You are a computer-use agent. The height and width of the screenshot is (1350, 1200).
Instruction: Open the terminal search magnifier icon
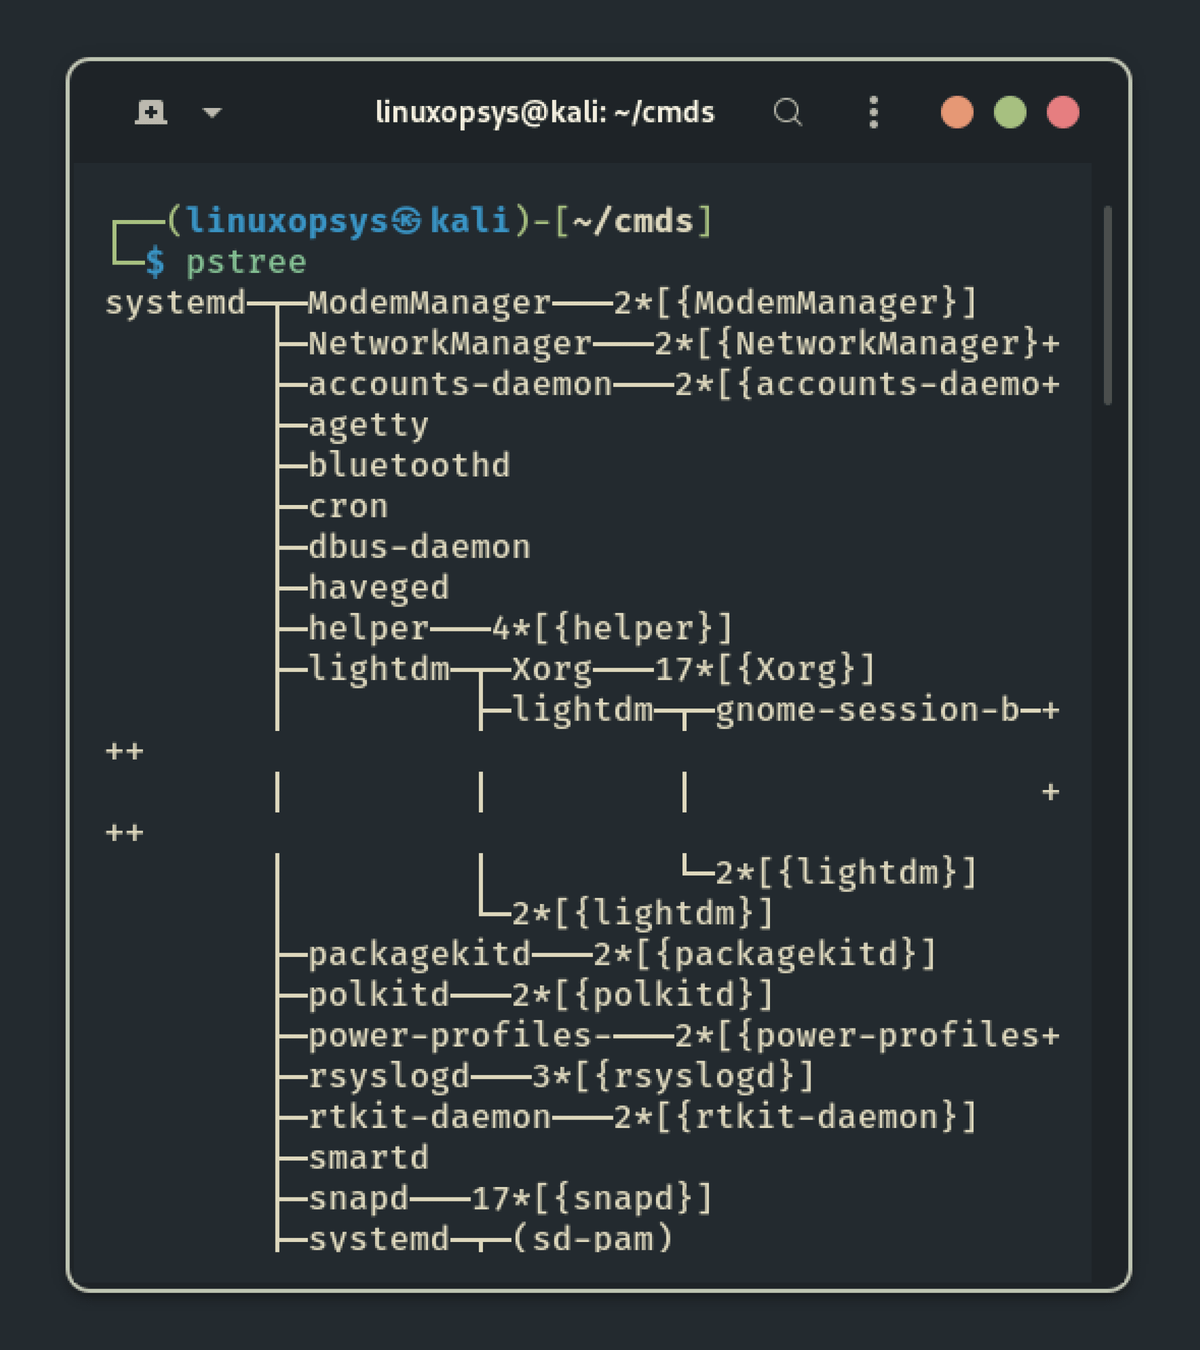coord(788,112)
